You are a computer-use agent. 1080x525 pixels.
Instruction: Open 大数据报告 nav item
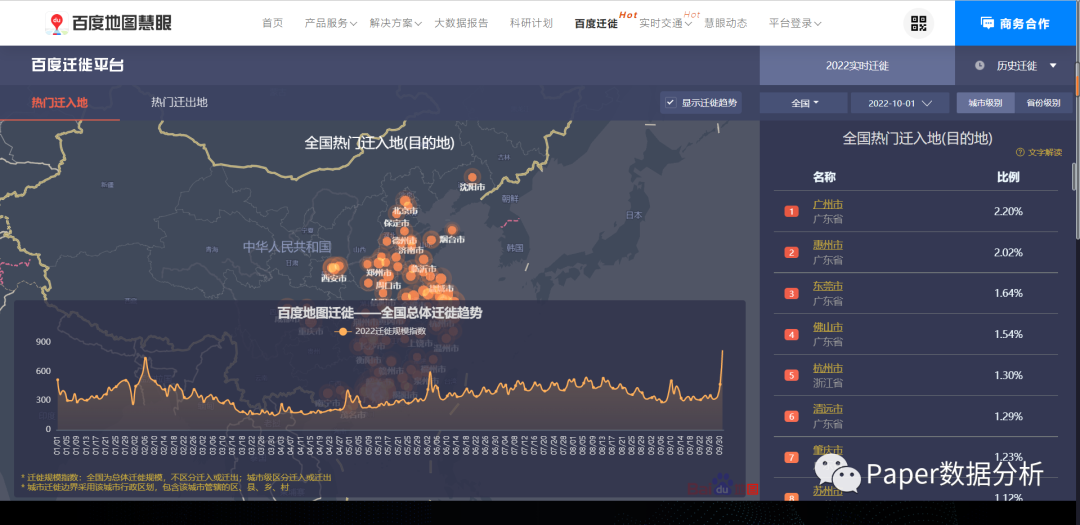point(461,23)
